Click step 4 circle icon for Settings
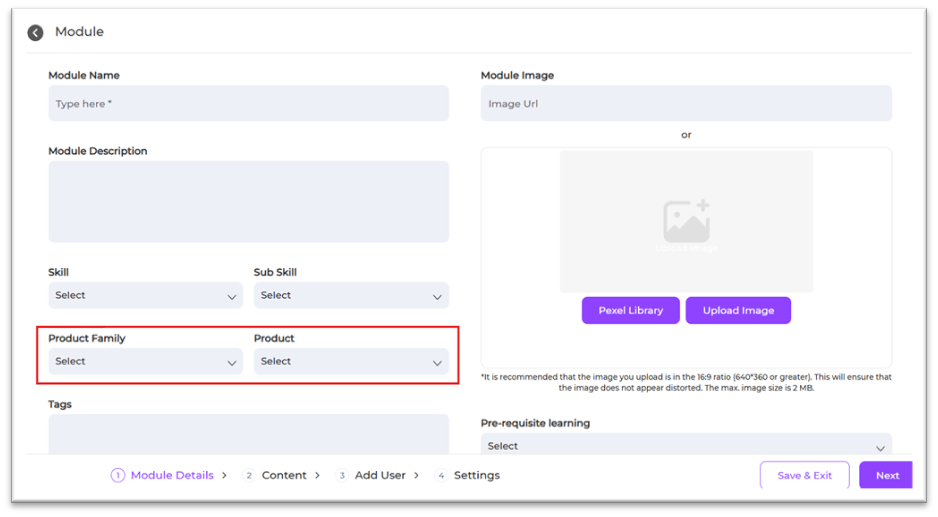This screenshot has width=938, height=517. point(441,476)
